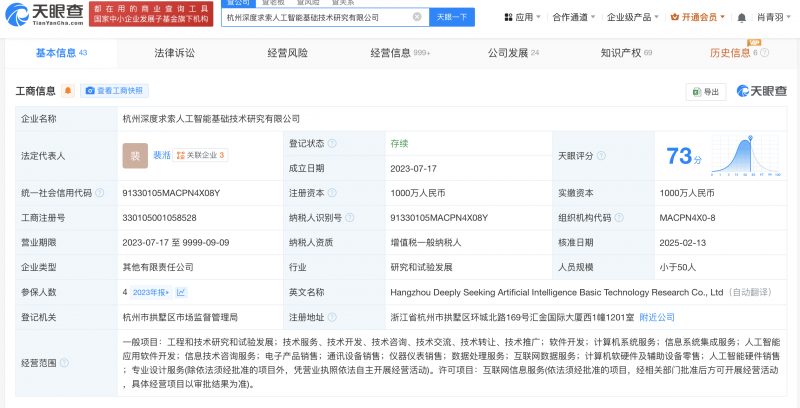The height and width of the screenshot is (408, 800).
Task: Click the English name Hangzhou Deeply Seeking text
Action: coord(557,292)
